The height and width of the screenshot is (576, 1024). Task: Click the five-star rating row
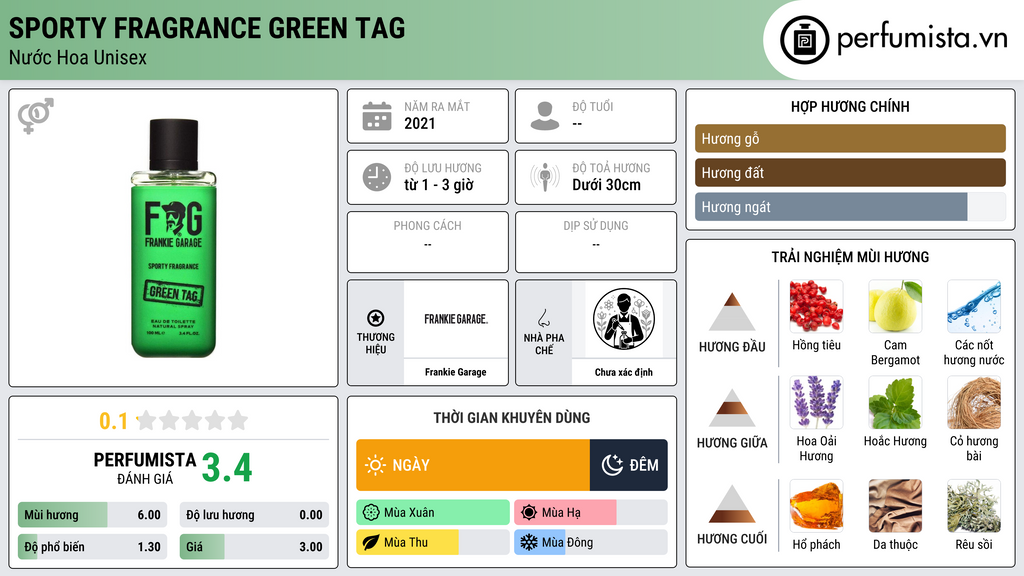(192, 420)
